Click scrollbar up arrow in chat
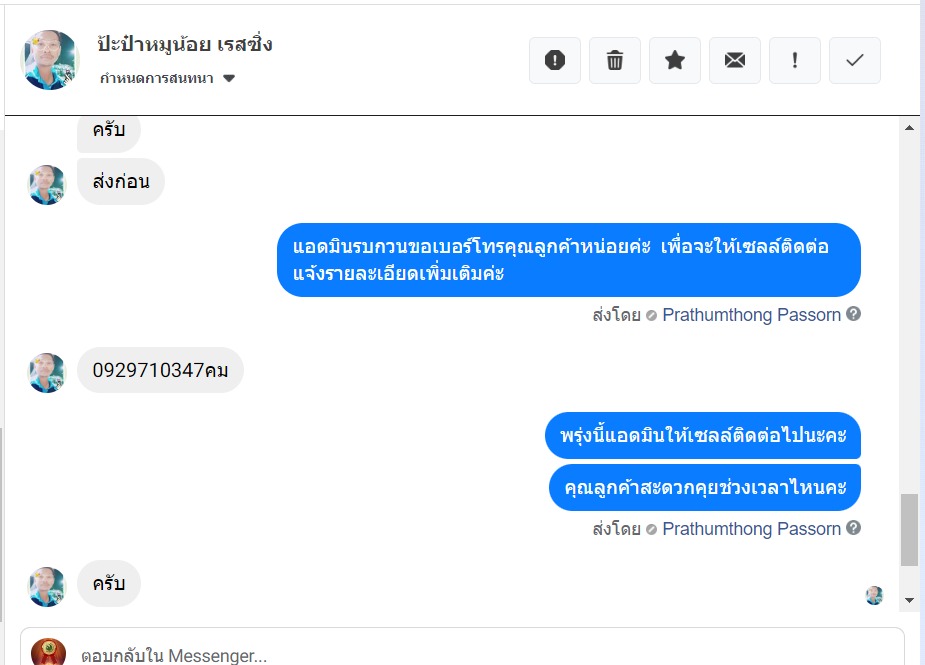This screenshot has height=665, width=925. click(x=909, y=127)
